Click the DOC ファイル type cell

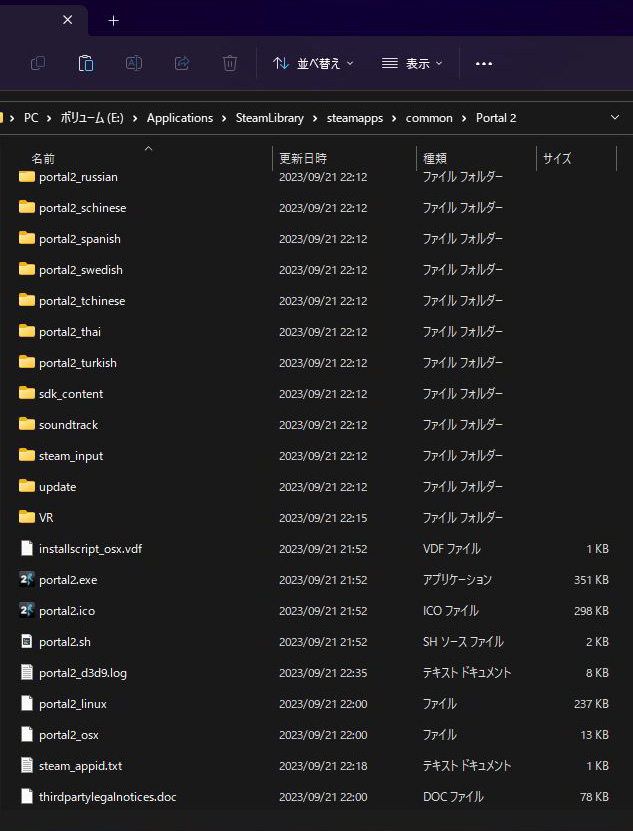(453, 797)
